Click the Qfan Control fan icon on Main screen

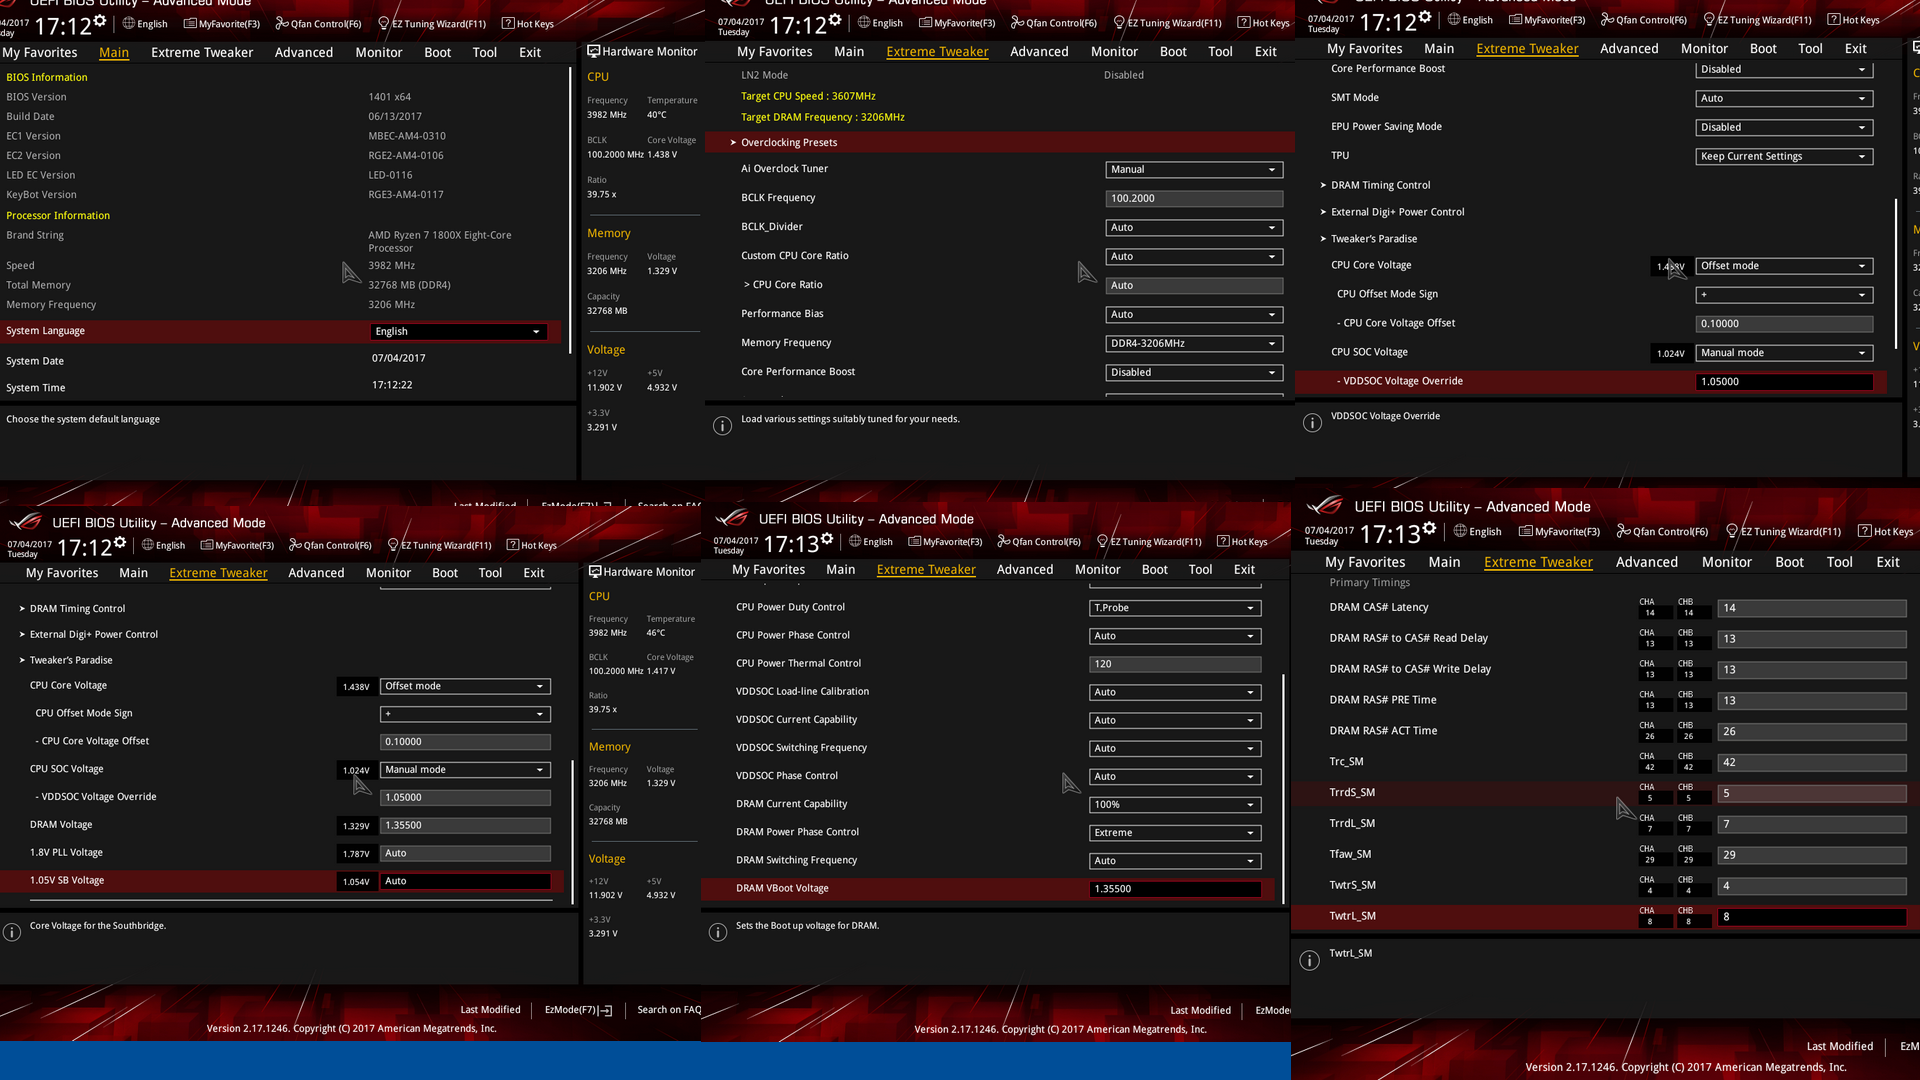(281, 23)
